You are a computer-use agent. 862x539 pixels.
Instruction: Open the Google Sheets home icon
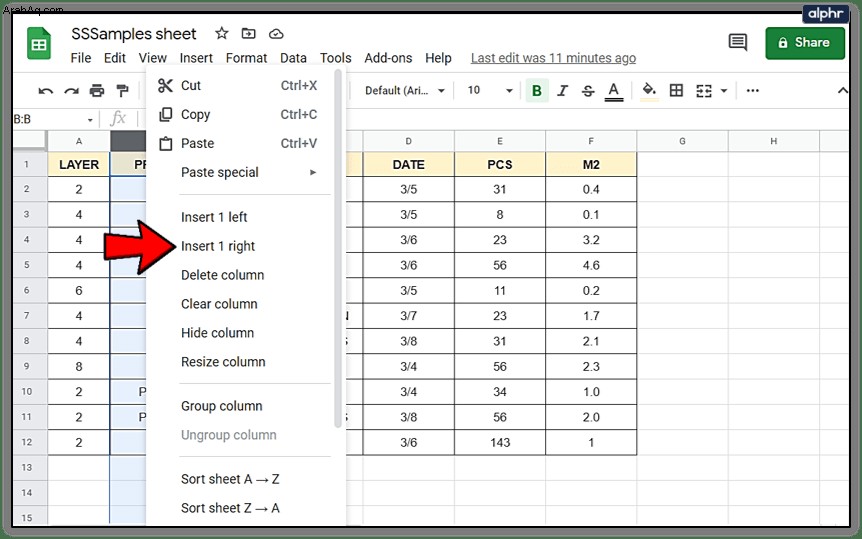click(x=38, y=43)
